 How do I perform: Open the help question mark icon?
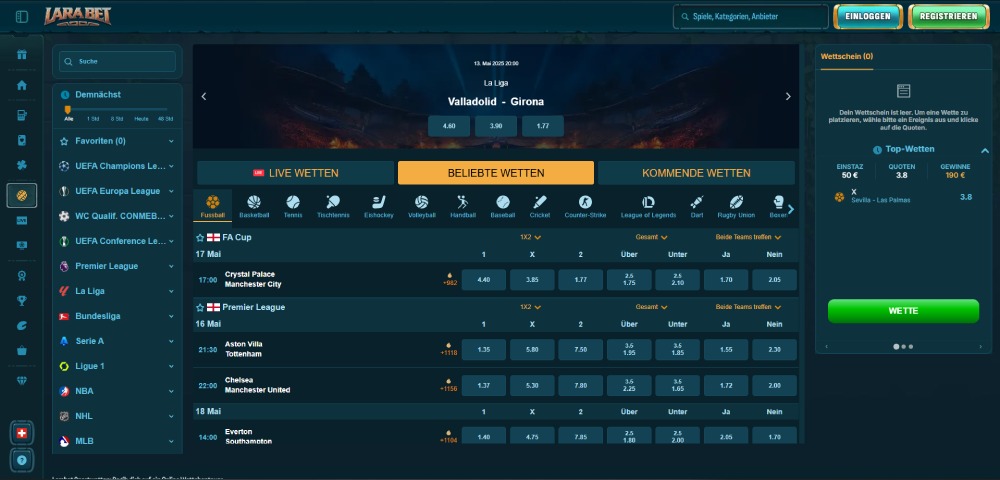coord(22,459)
